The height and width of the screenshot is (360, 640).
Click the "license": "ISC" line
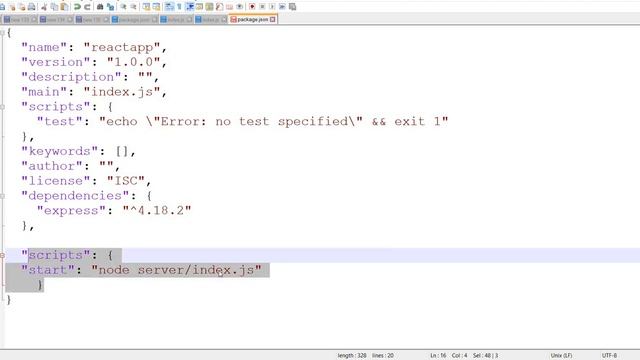point(86,181)
